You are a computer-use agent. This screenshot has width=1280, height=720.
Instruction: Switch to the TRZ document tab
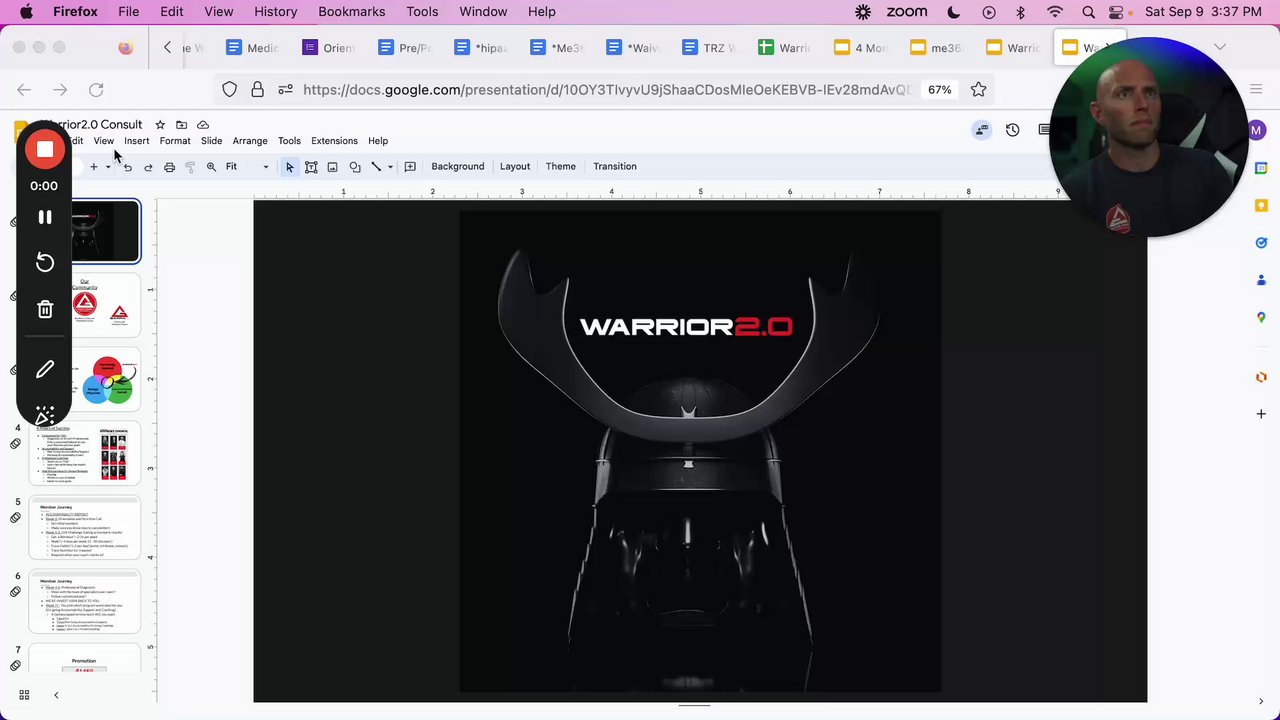[x=709, y=48]
